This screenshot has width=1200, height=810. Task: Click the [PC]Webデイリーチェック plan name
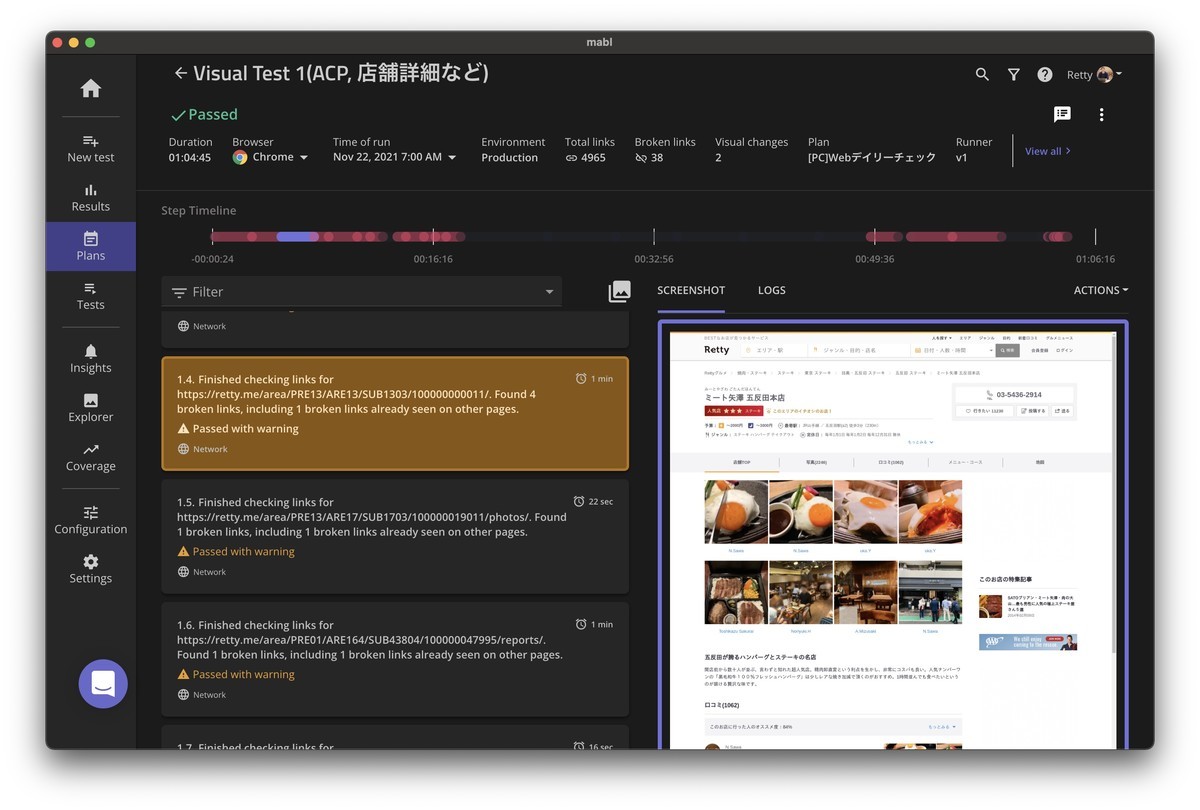pyautogui.click(x=872, y=158)
